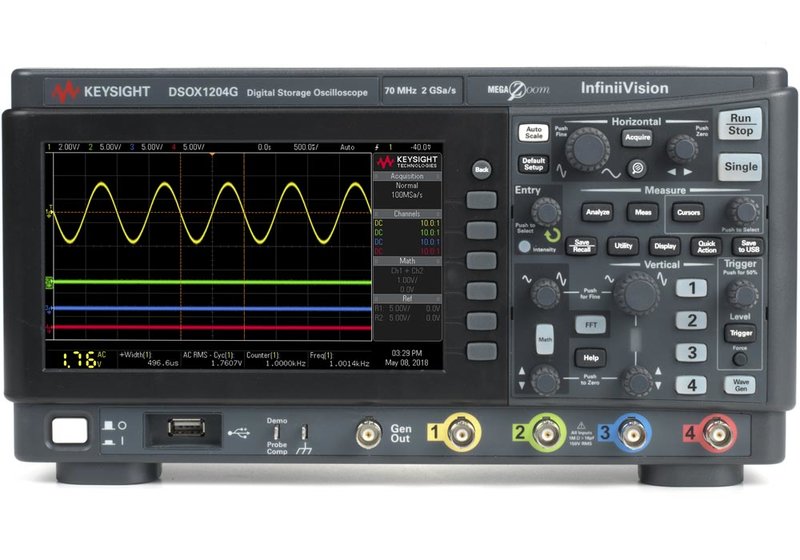Open the Utility menu key
Viewport: 800px width, 560px height.
(623, 246)
